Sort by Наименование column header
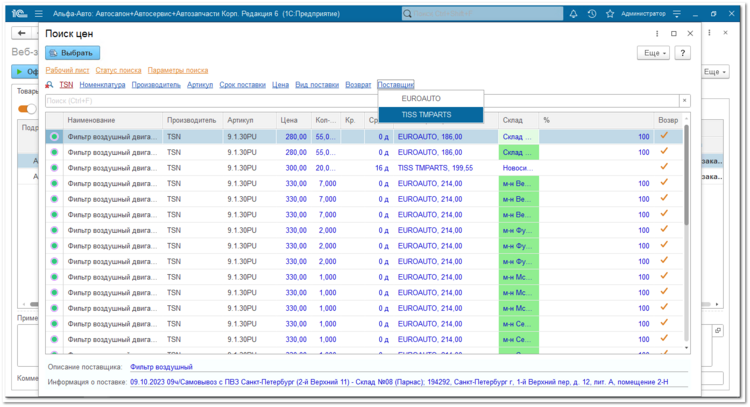The image size is (750, 407). [x=112, y=121]
